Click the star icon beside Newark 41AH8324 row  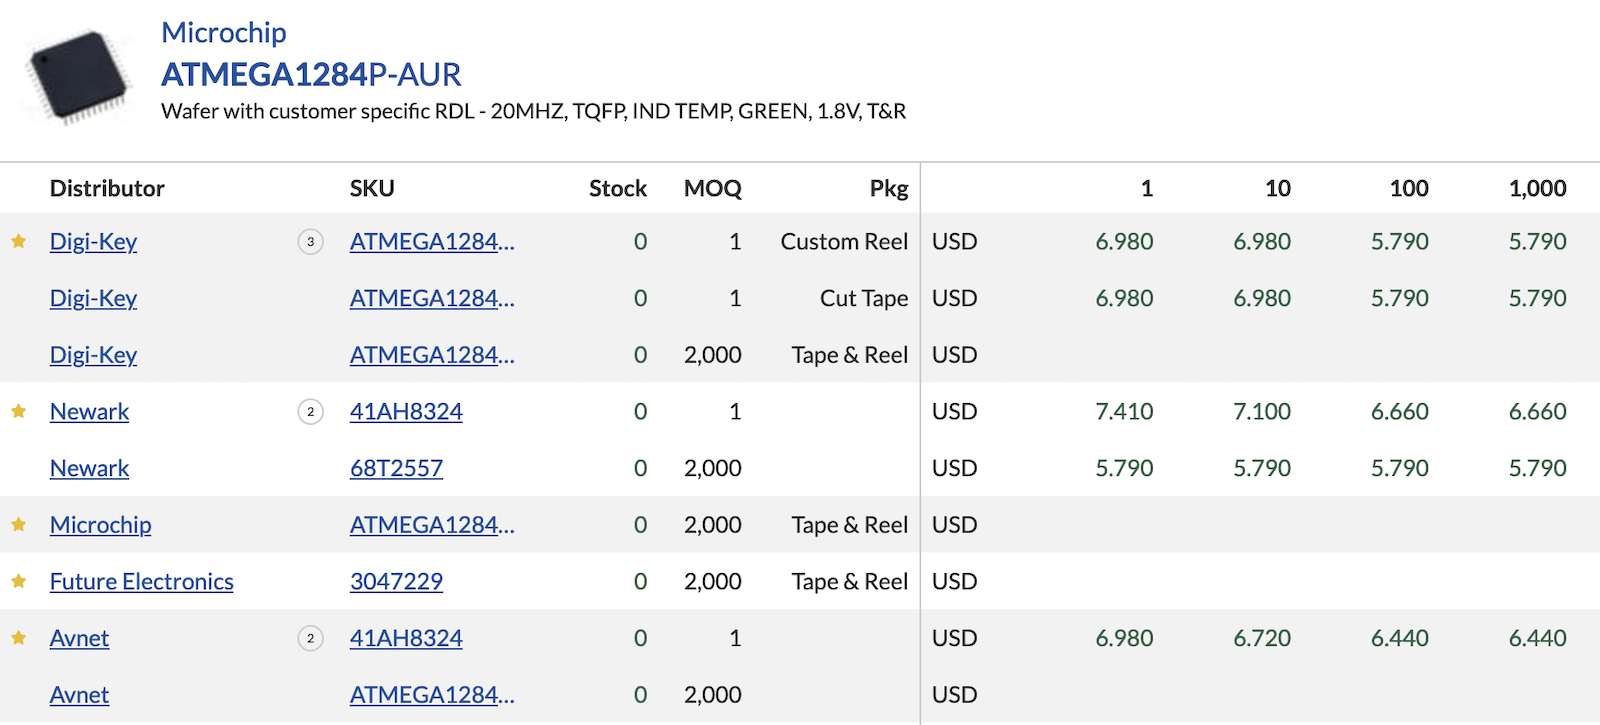[x=18, y=411]
